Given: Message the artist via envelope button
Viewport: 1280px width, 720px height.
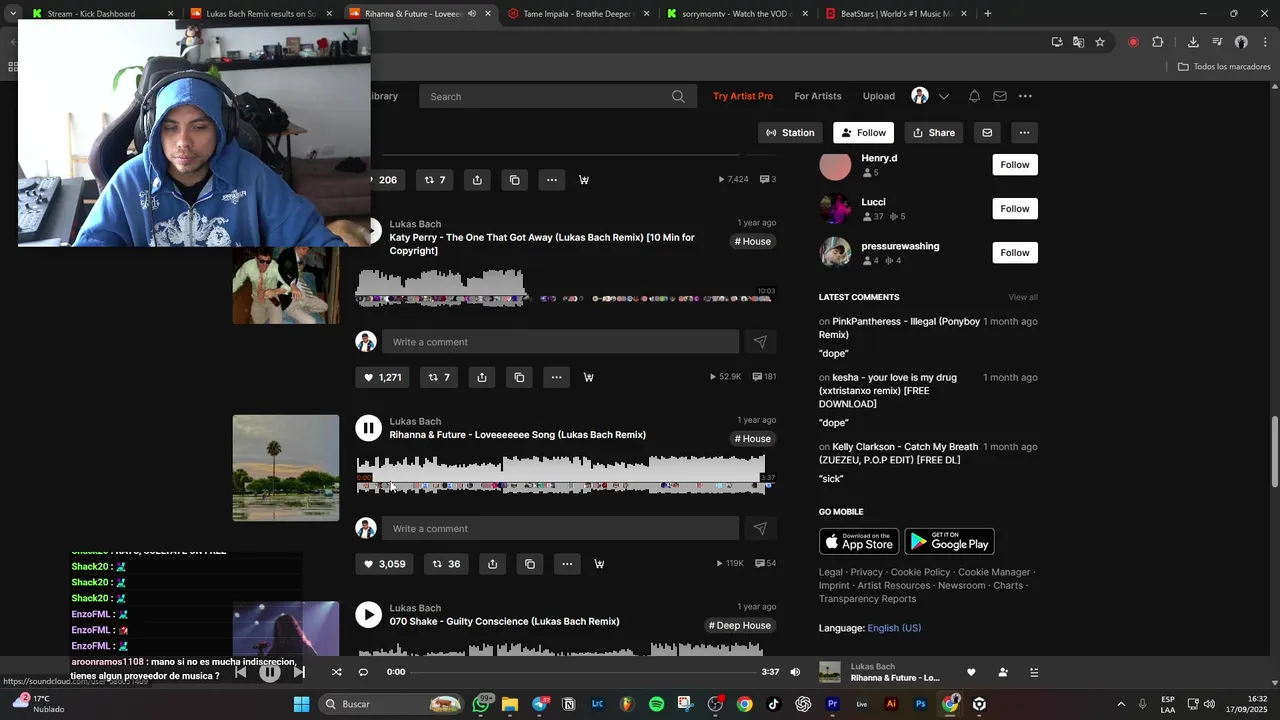Looking at the screenshot, I should pyautogui.click(x=987, y=133).
